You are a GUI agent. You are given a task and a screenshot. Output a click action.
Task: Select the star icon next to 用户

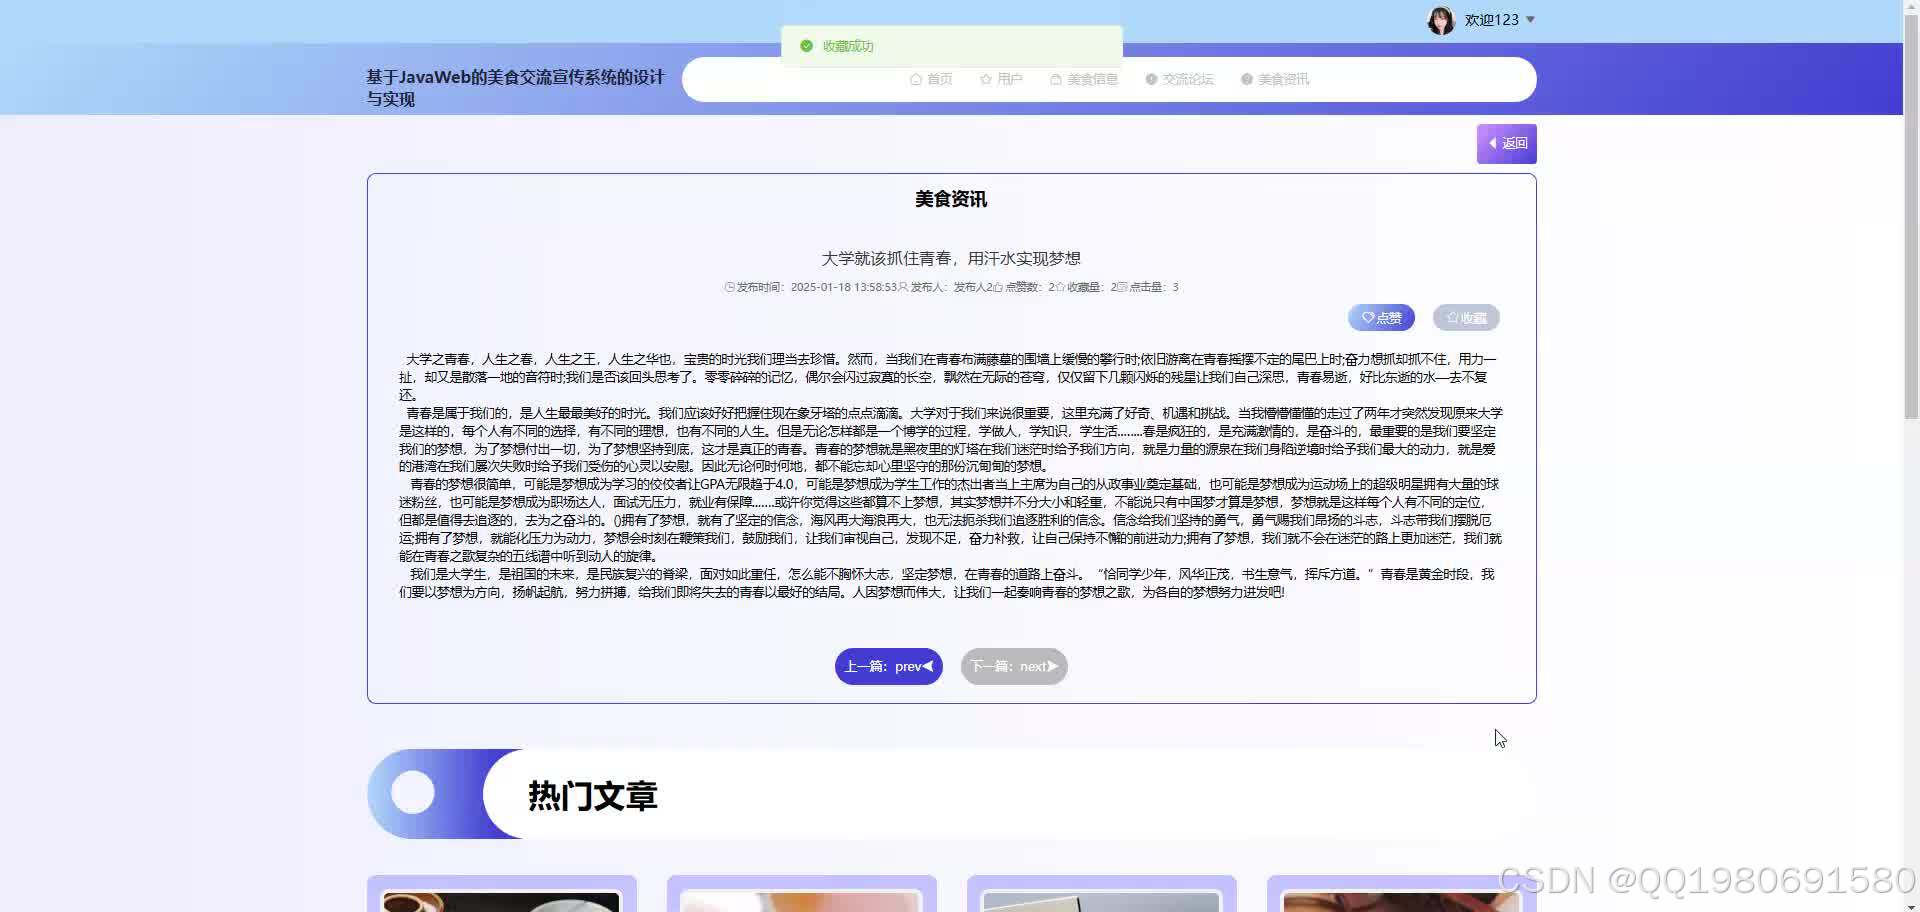click(983, 79)
